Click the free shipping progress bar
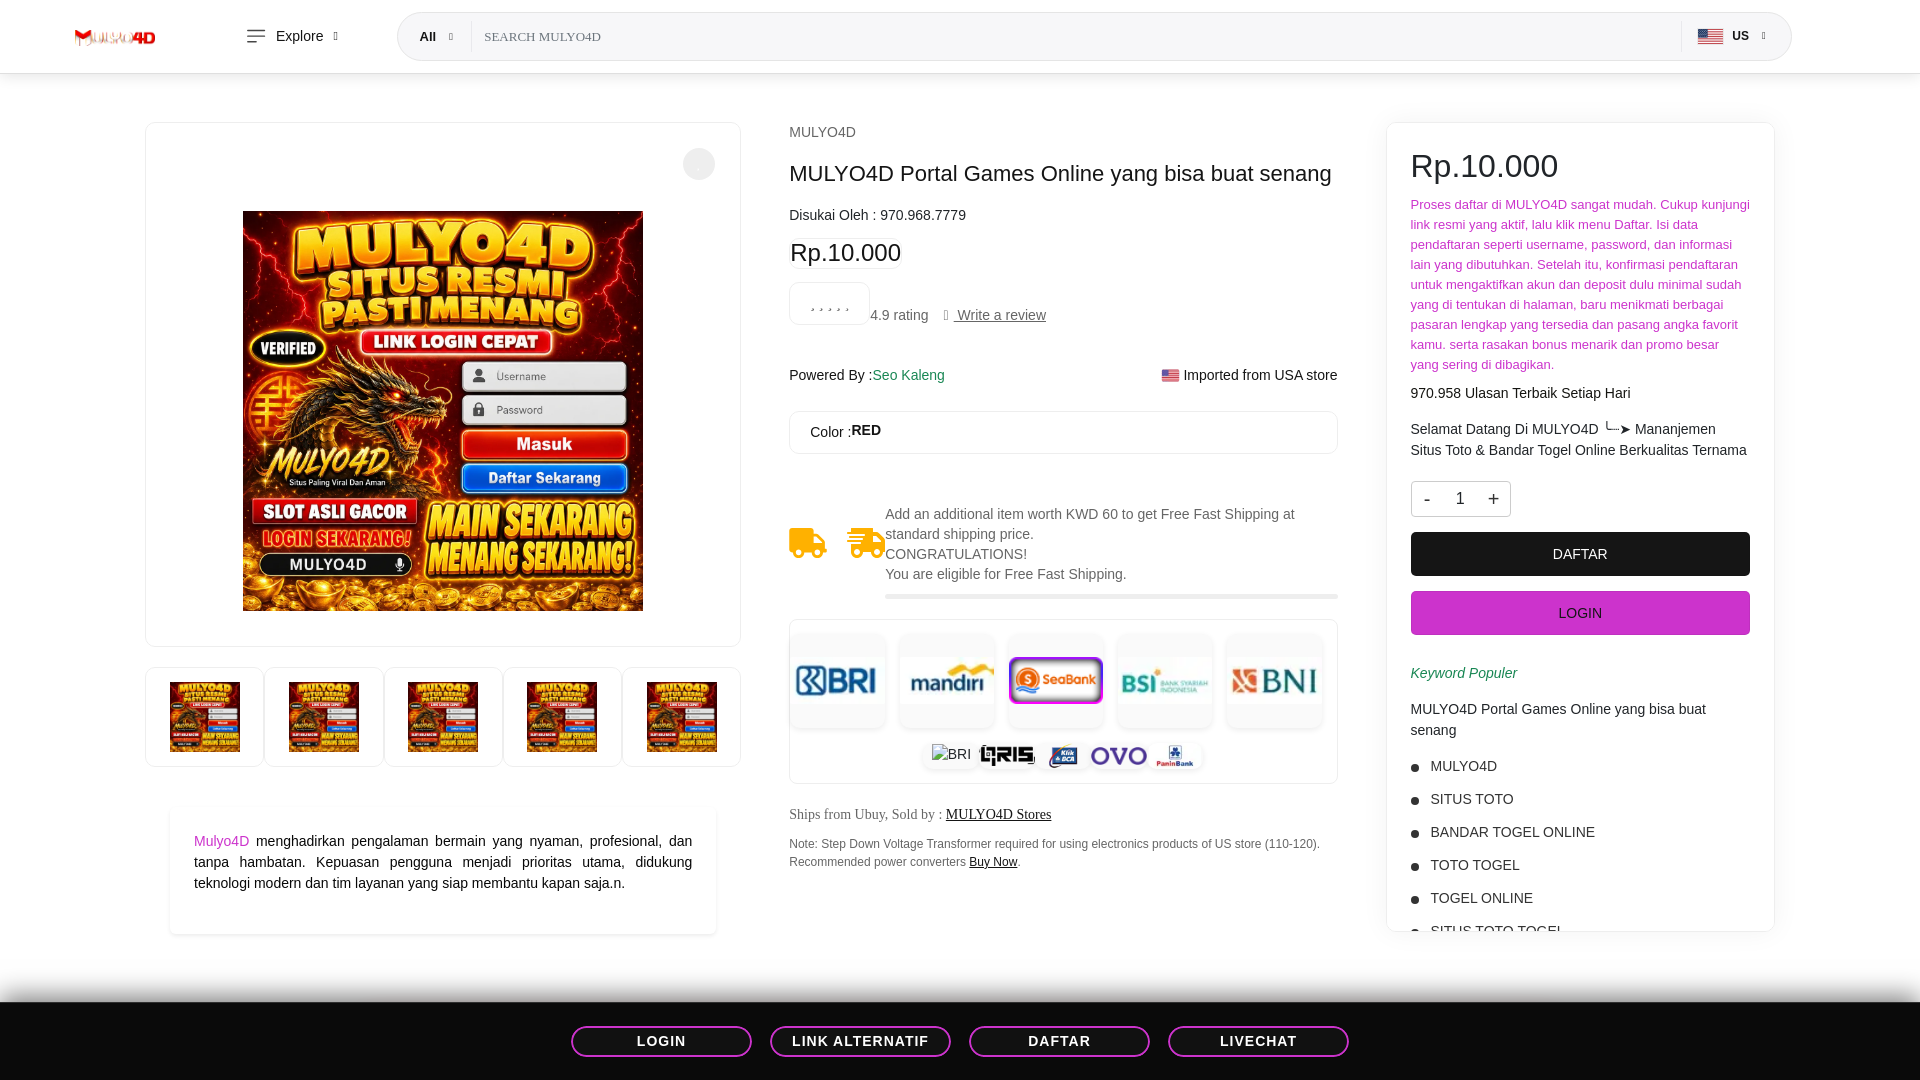Image resolution: width=1920 pixels, height=1080 pixels. (x=1111, y=596)
